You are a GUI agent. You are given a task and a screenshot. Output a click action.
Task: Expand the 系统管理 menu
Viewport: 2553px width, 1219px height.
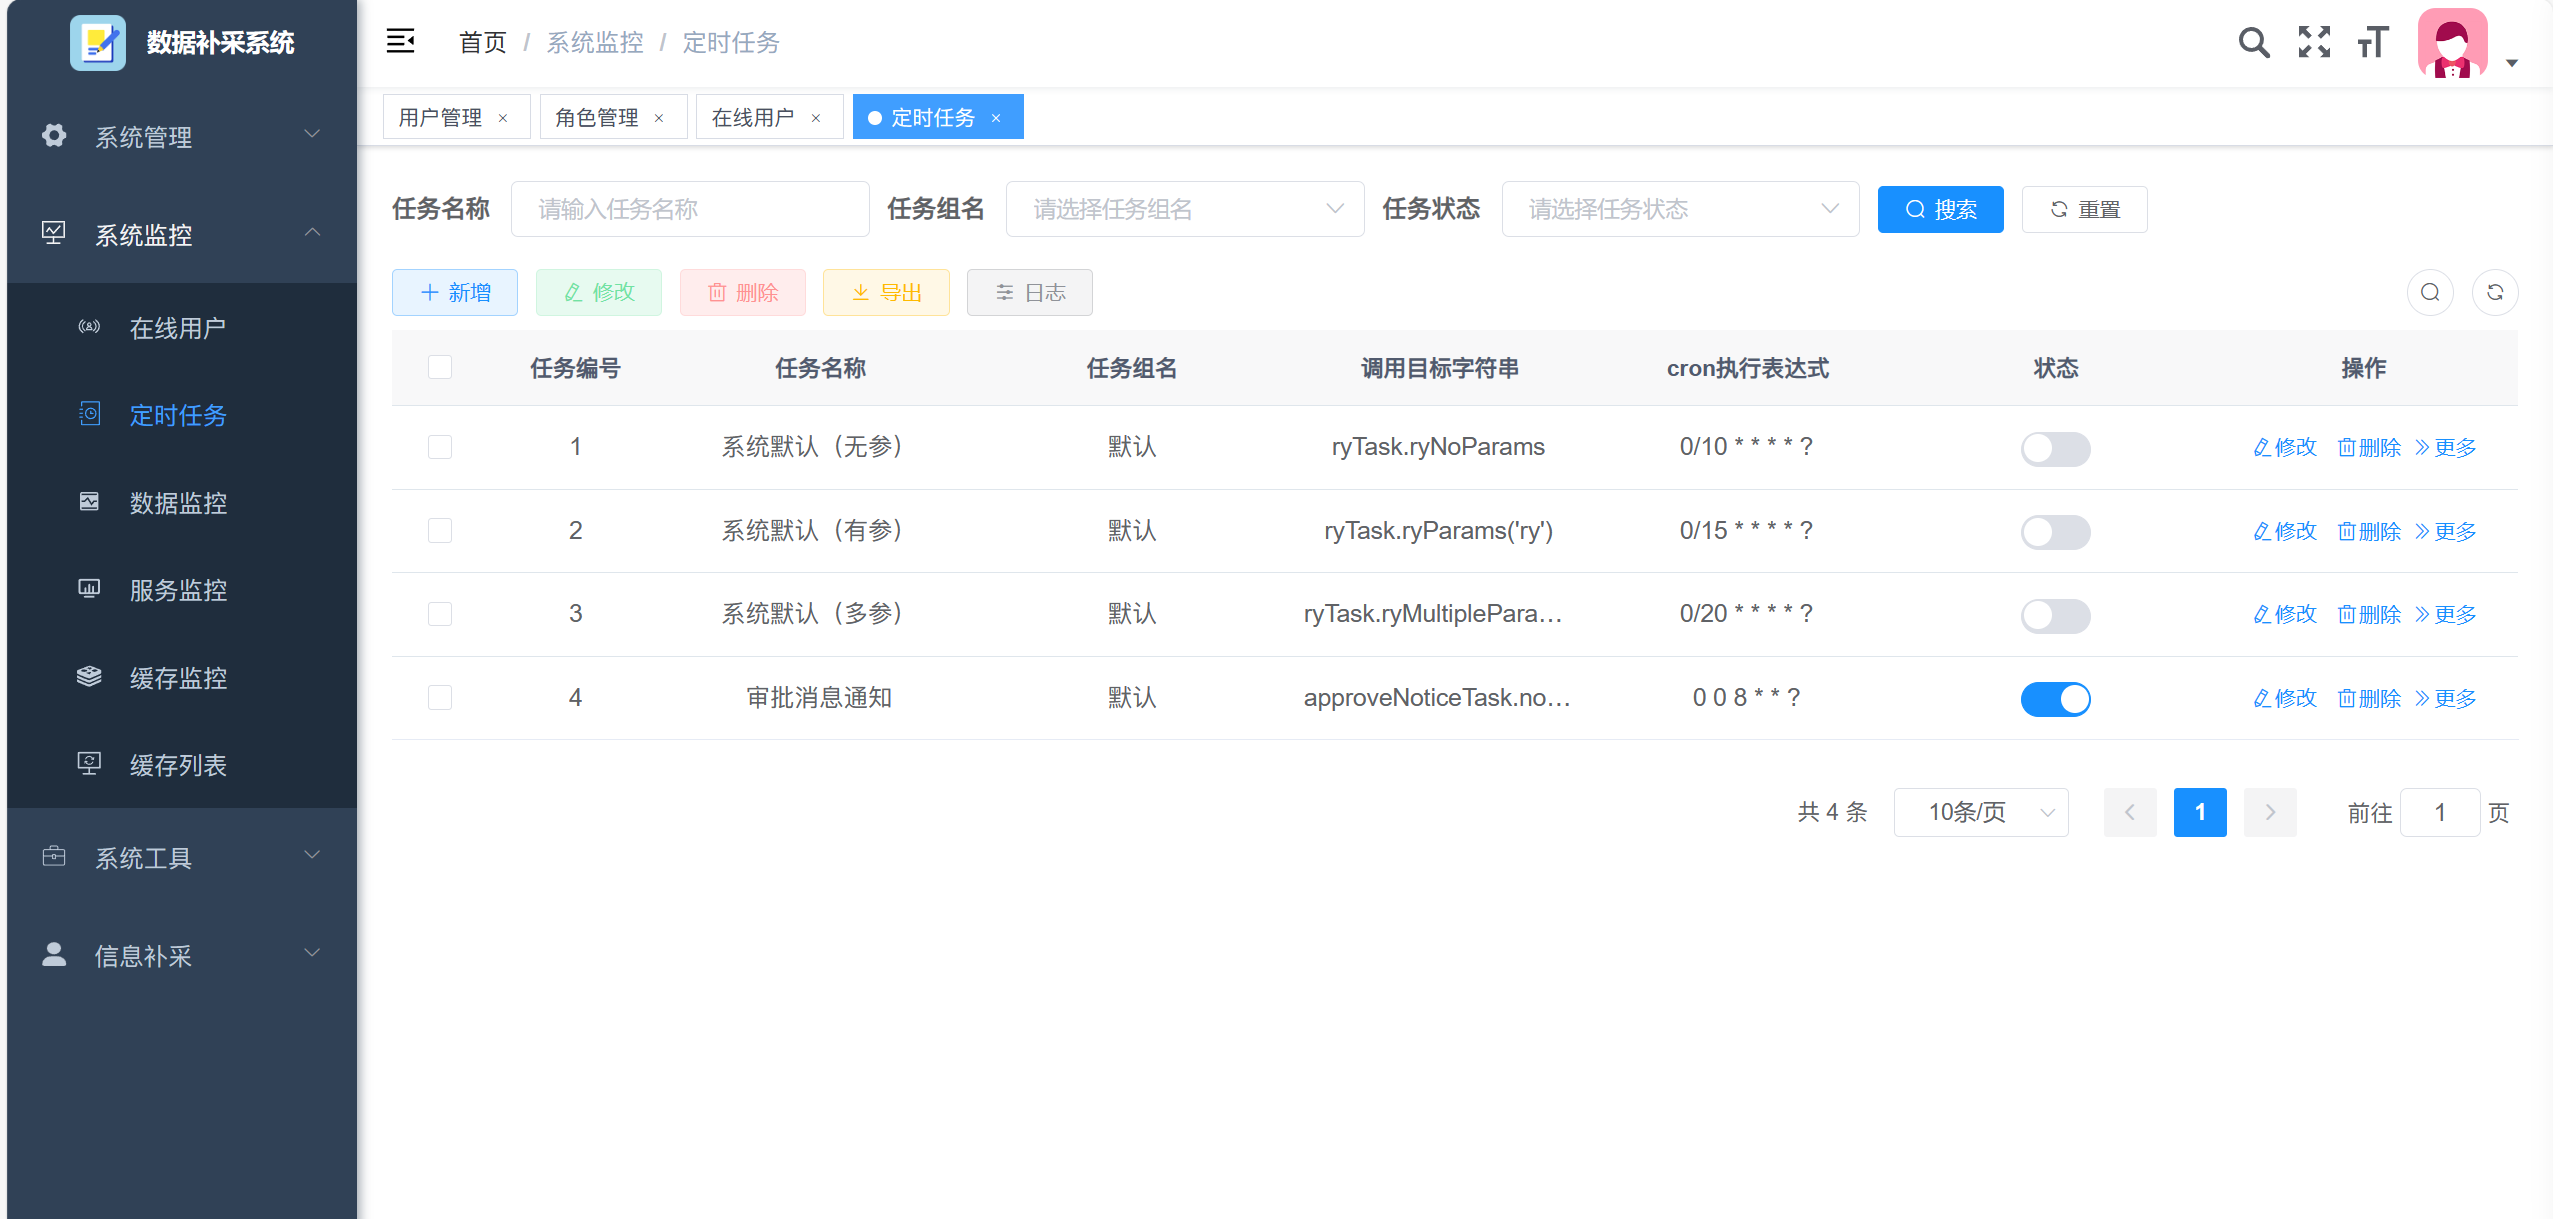click(x=182, y=136)
